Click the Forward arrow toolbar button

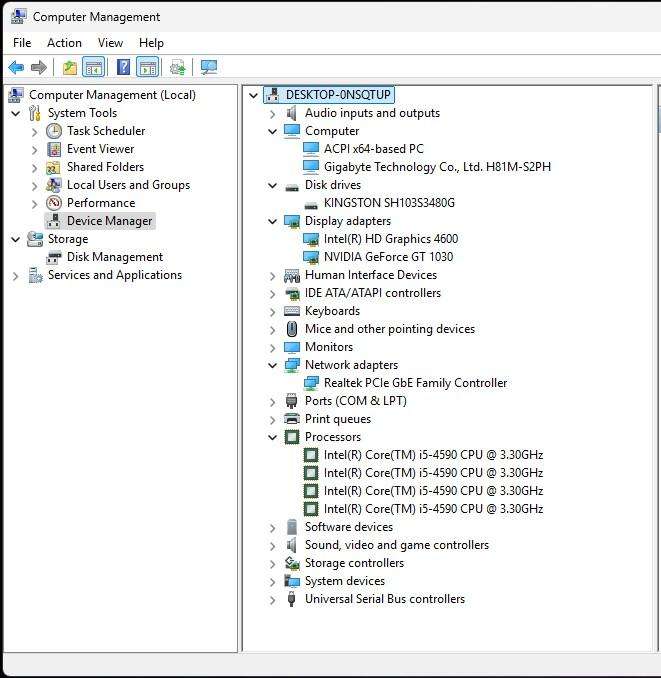(39, 67)
